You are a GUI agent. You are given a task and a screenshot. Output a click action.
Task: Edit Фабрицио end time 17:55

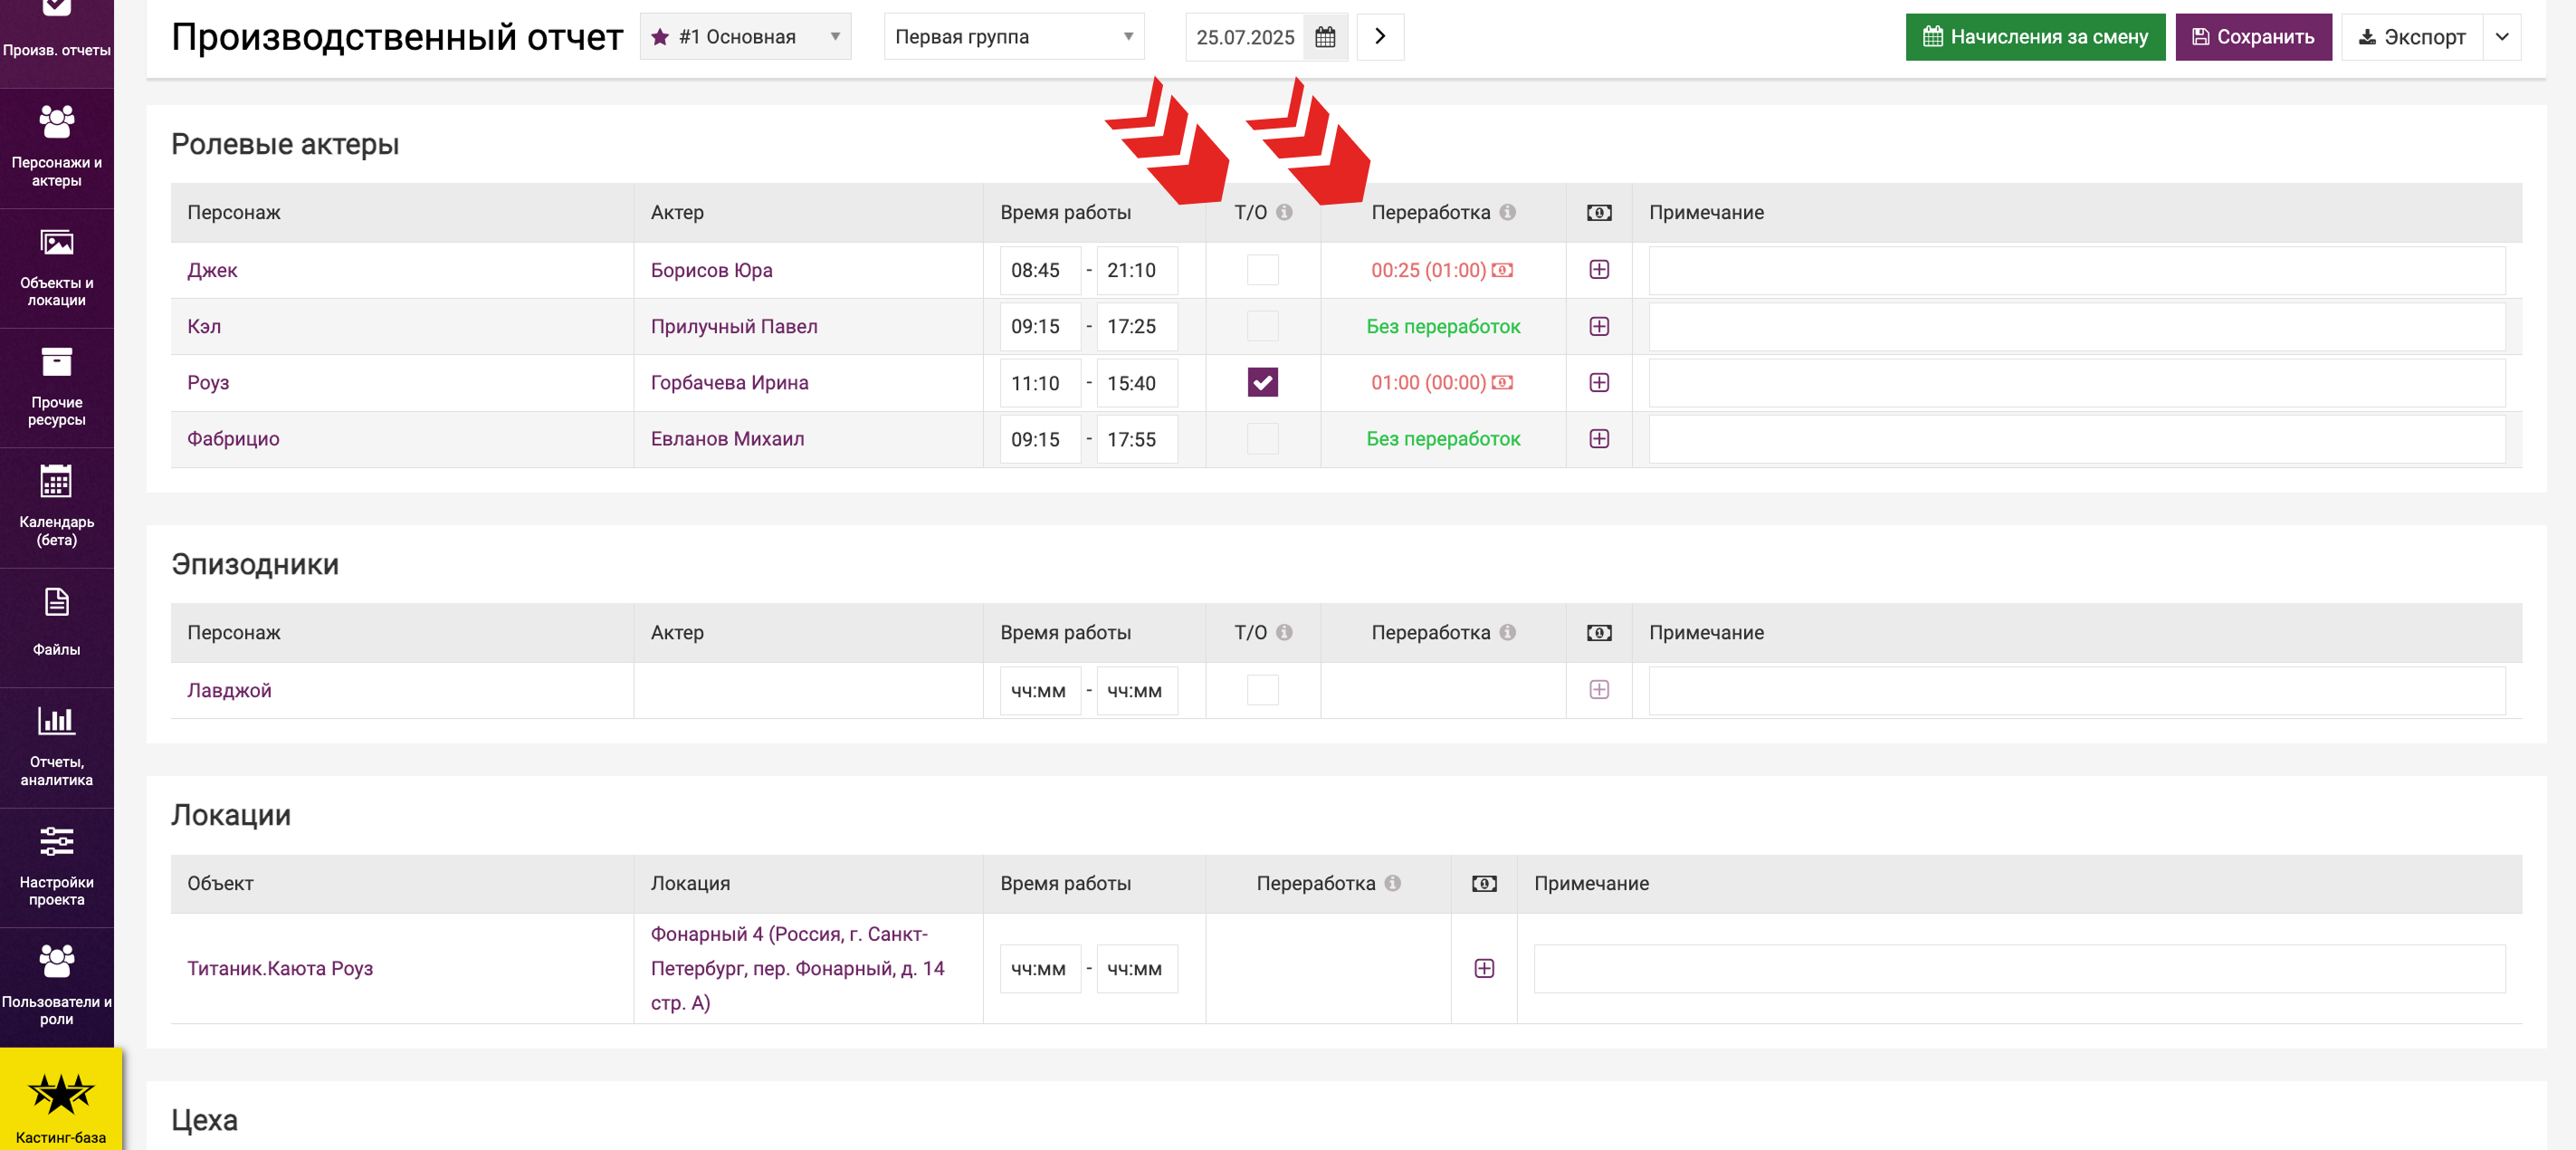[1137, 438]
